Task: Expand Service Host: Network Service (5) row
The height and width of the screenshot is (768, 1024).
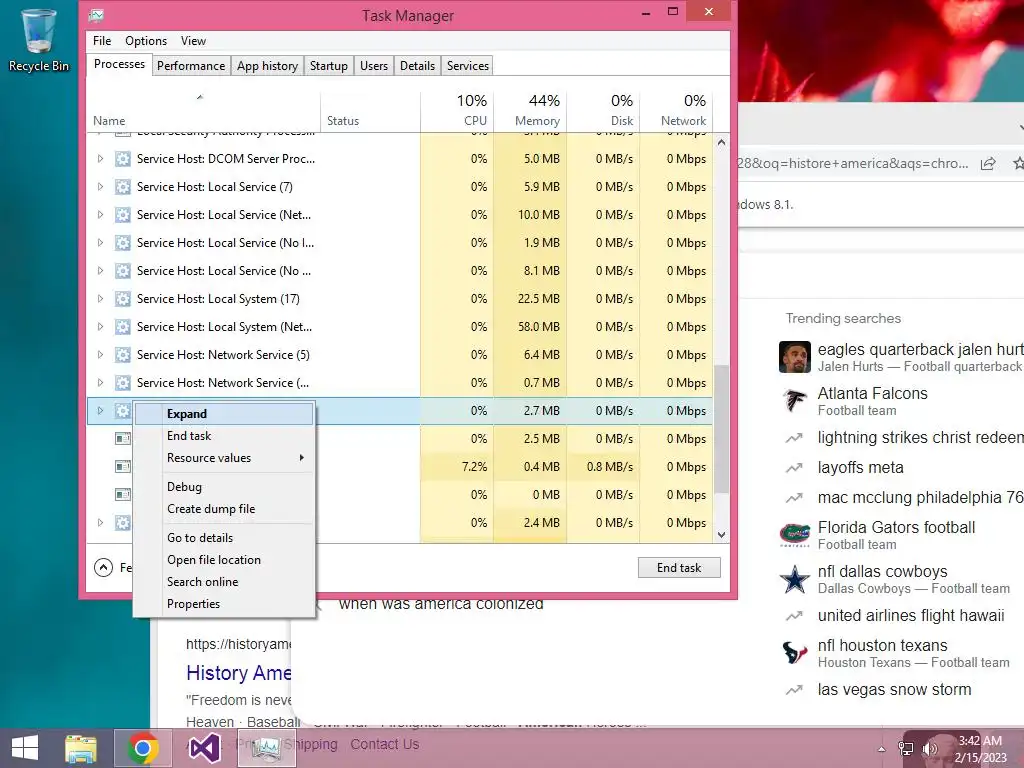Action: click(100, 355)
